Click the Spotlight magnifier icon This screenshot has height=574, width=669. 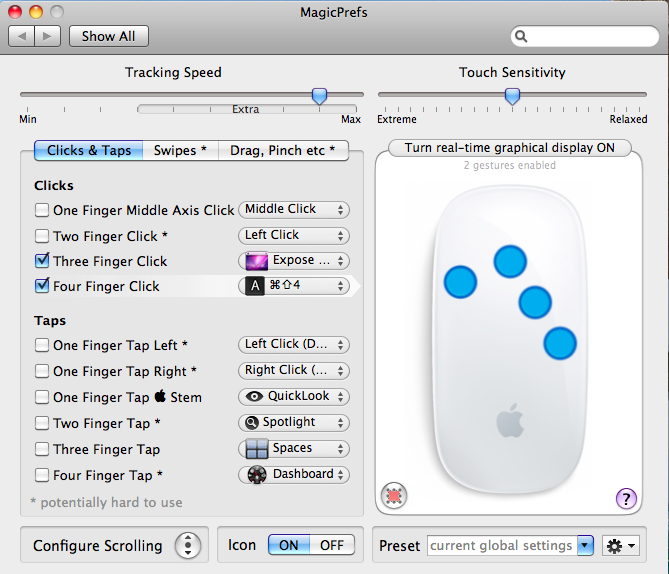coord(252,422)
